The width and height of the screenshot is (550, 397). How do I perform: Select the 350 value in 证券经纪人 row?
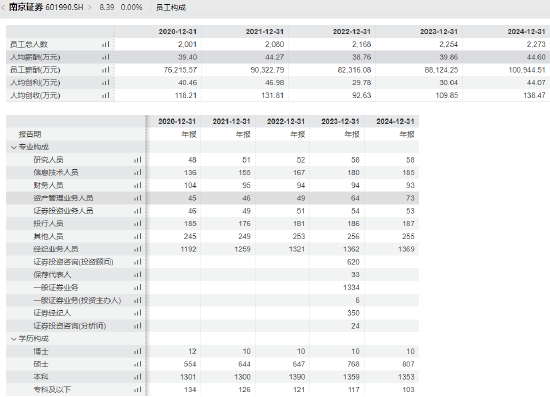coord(354,313)
